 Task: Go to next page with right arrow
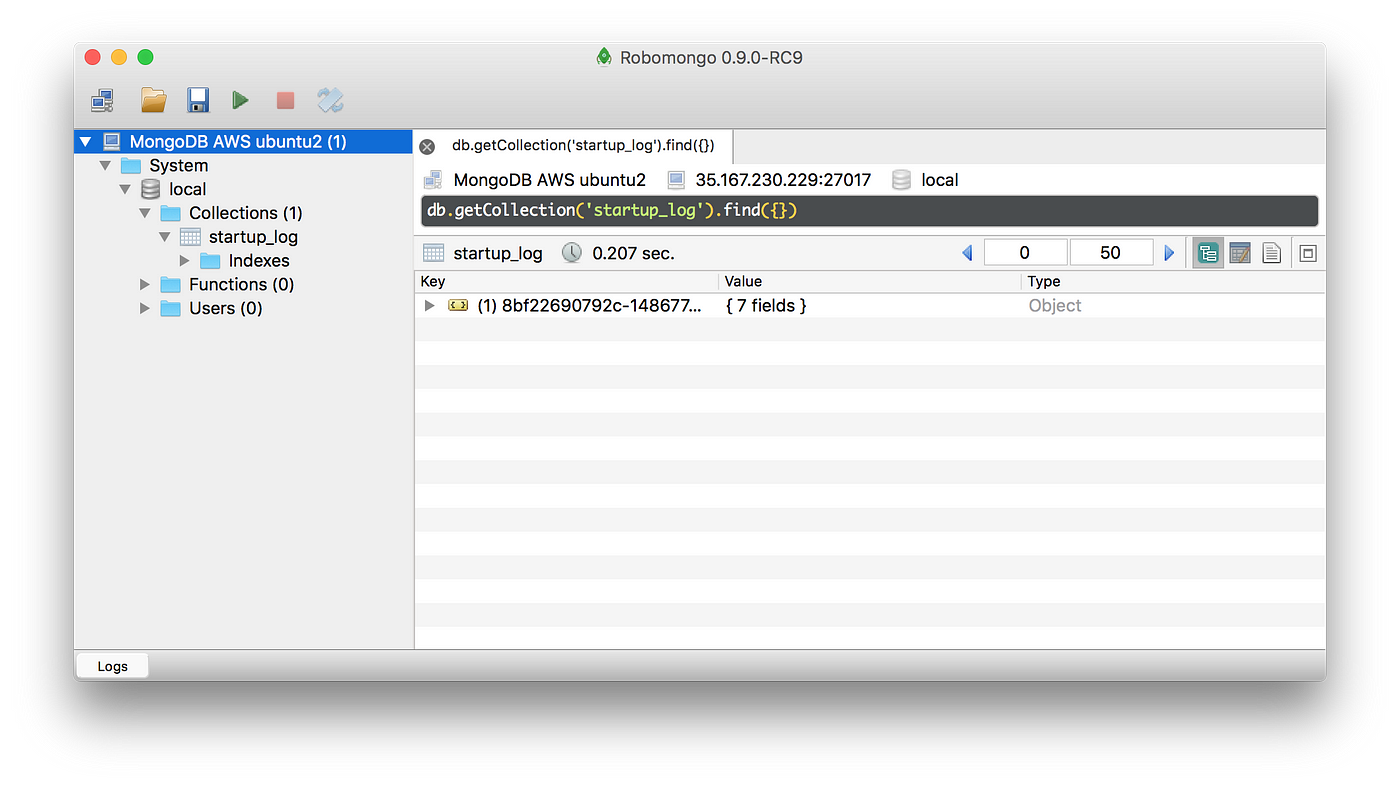(1169, 253)
